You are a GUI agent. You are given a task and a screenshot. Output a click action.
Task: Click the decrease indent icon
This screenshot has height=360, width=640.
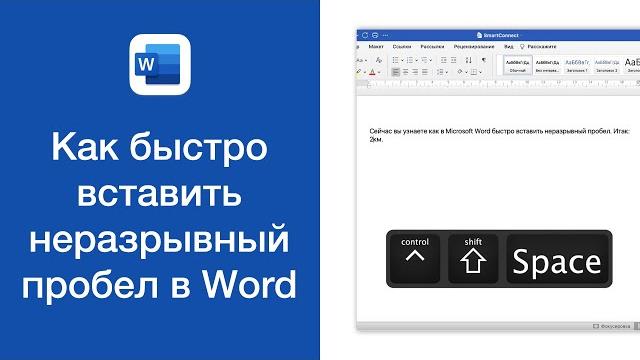(444, 60)
